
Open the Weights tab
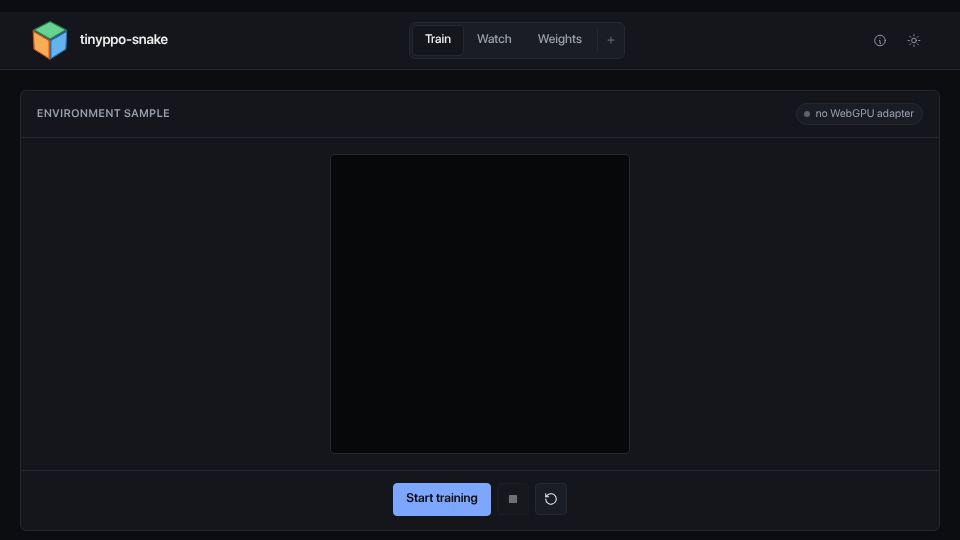pos(560,39)
